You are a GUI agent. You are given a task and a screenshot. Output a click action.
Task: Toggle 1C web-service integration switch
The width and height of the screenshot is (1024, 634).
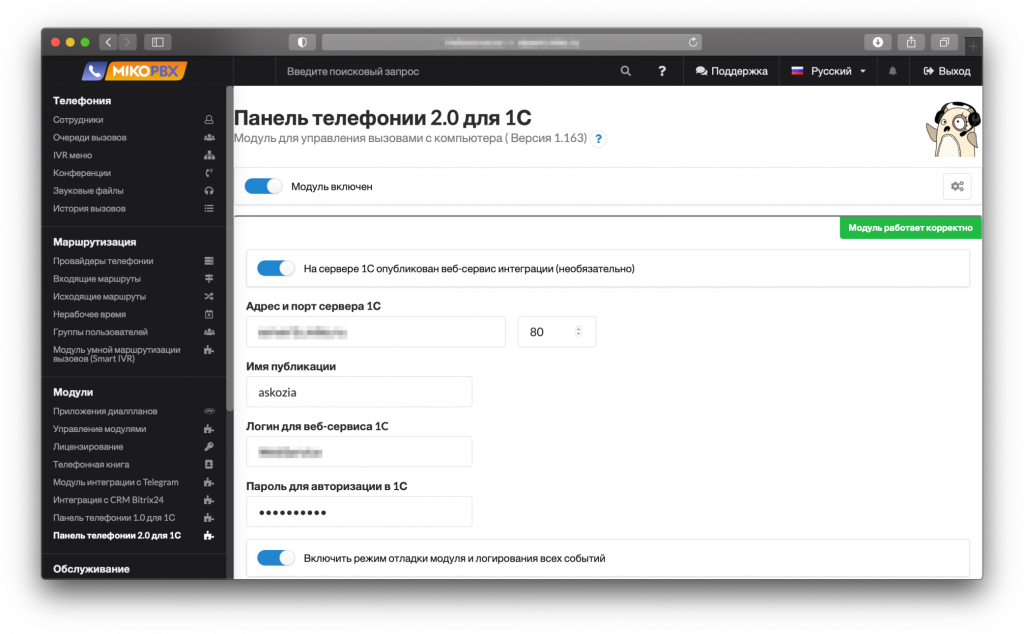[276, 268]
